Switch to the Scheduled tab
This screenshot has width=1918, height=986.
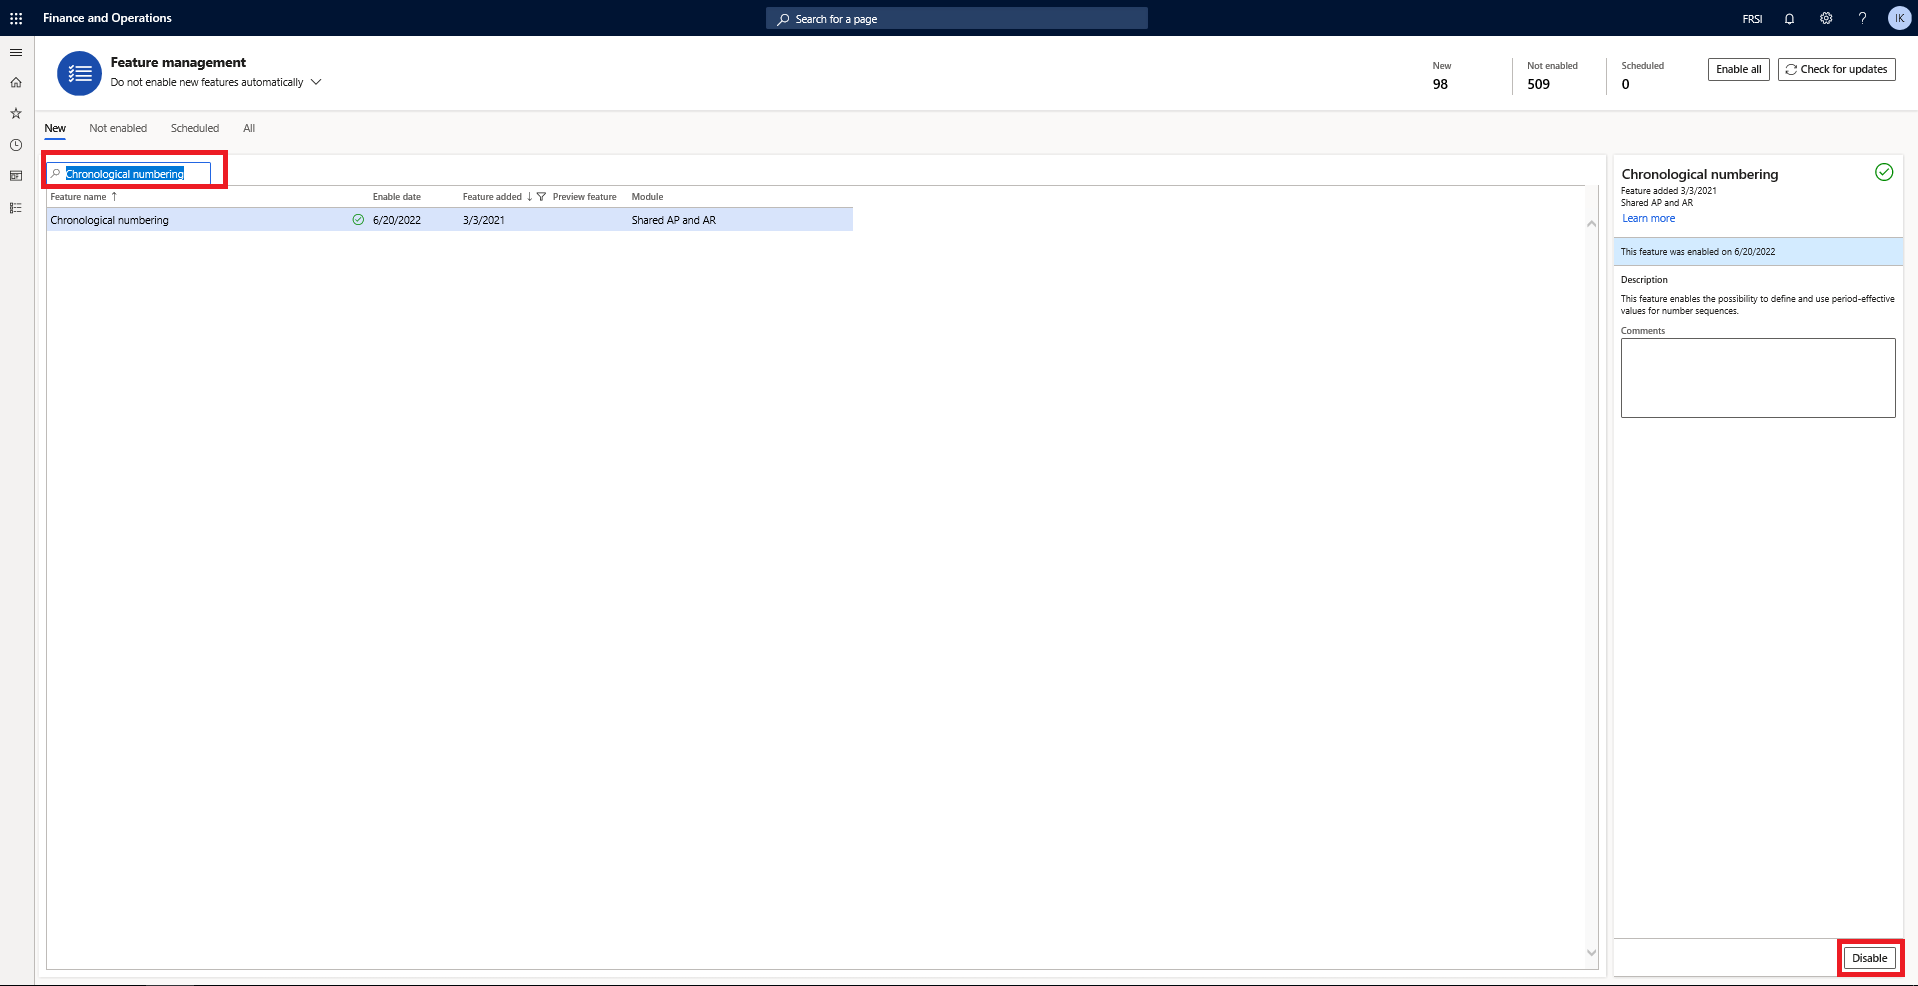[195, 128]
